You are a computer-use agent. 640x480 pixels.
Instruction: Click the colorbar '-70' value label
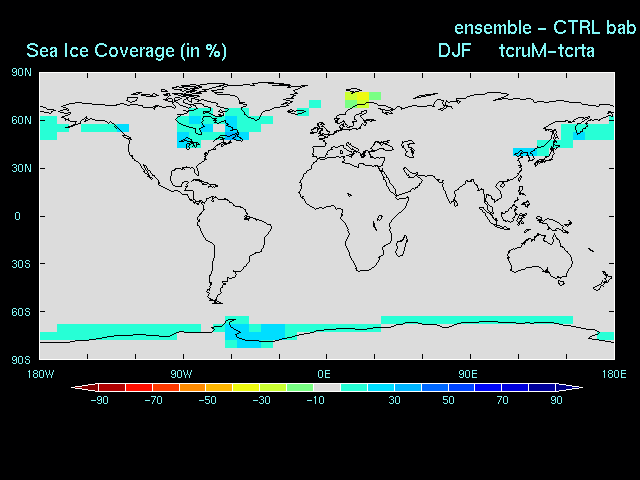click(x=153, y=400)
